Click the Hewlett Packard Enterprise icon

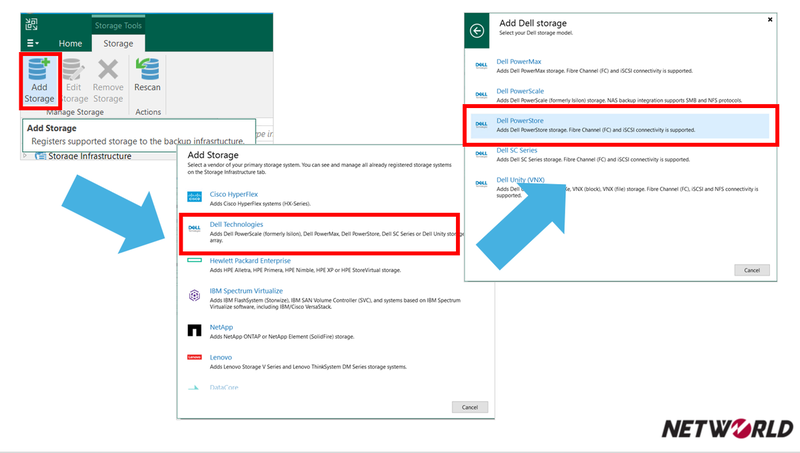(x=194, y=260)
